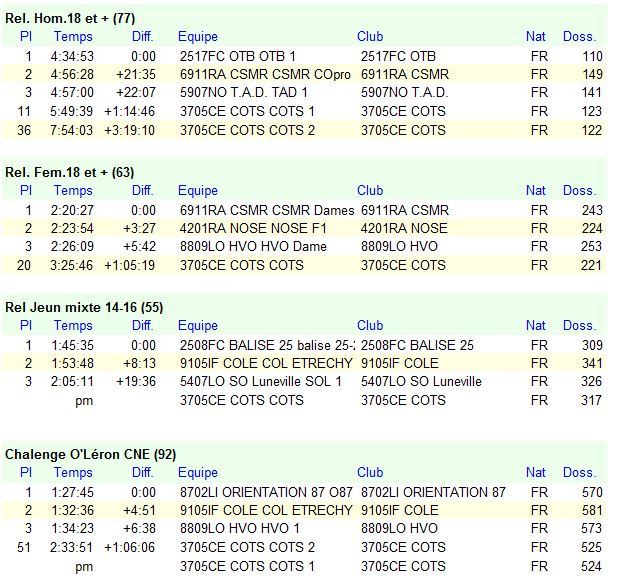This screenshot has height=583, width=622.
Task: Click the "Rel. Fem.18 et + (63)" section heading
Action: pyautogui.click(x=69, y=172)
